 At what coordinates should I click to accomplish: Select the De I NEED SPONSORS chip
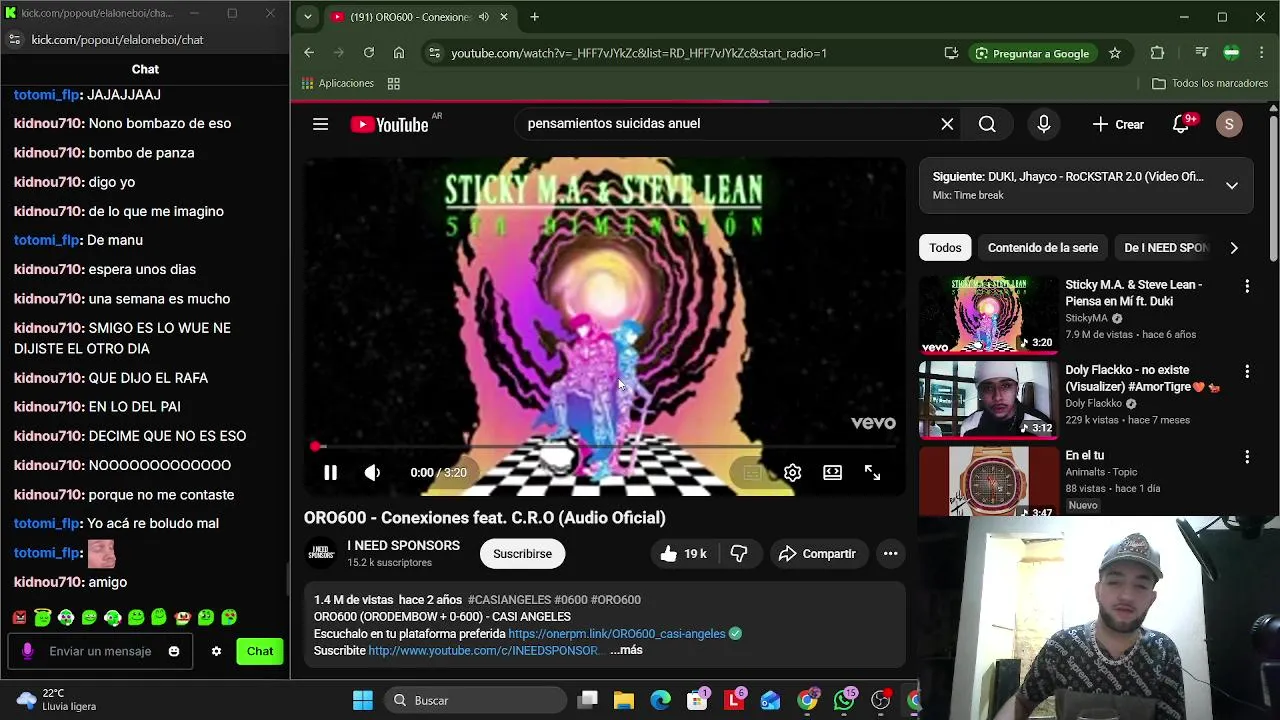tap(1165, 248)
